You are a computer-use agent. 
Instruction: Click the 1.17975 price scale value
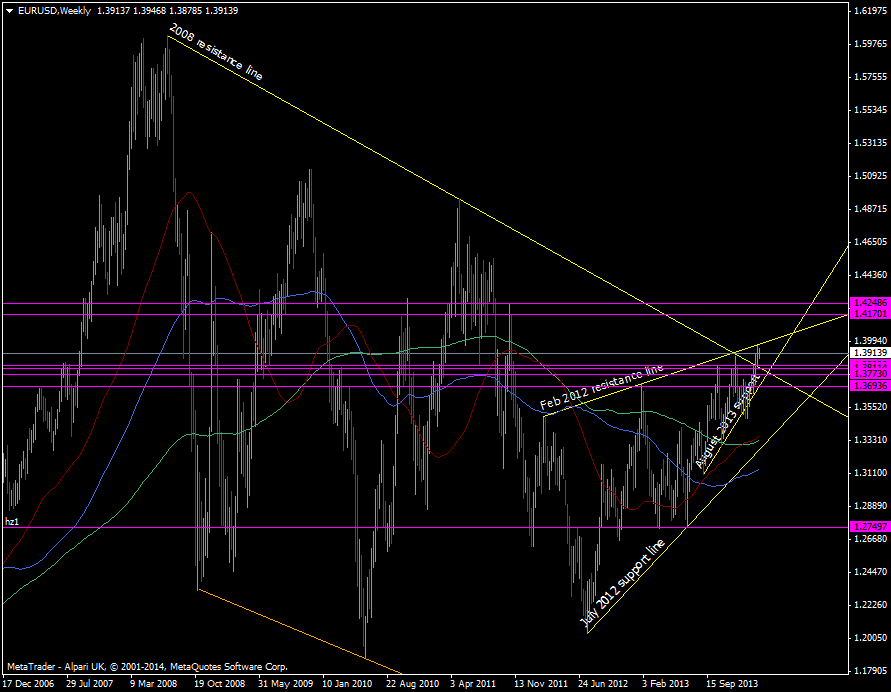click(867, 671)
